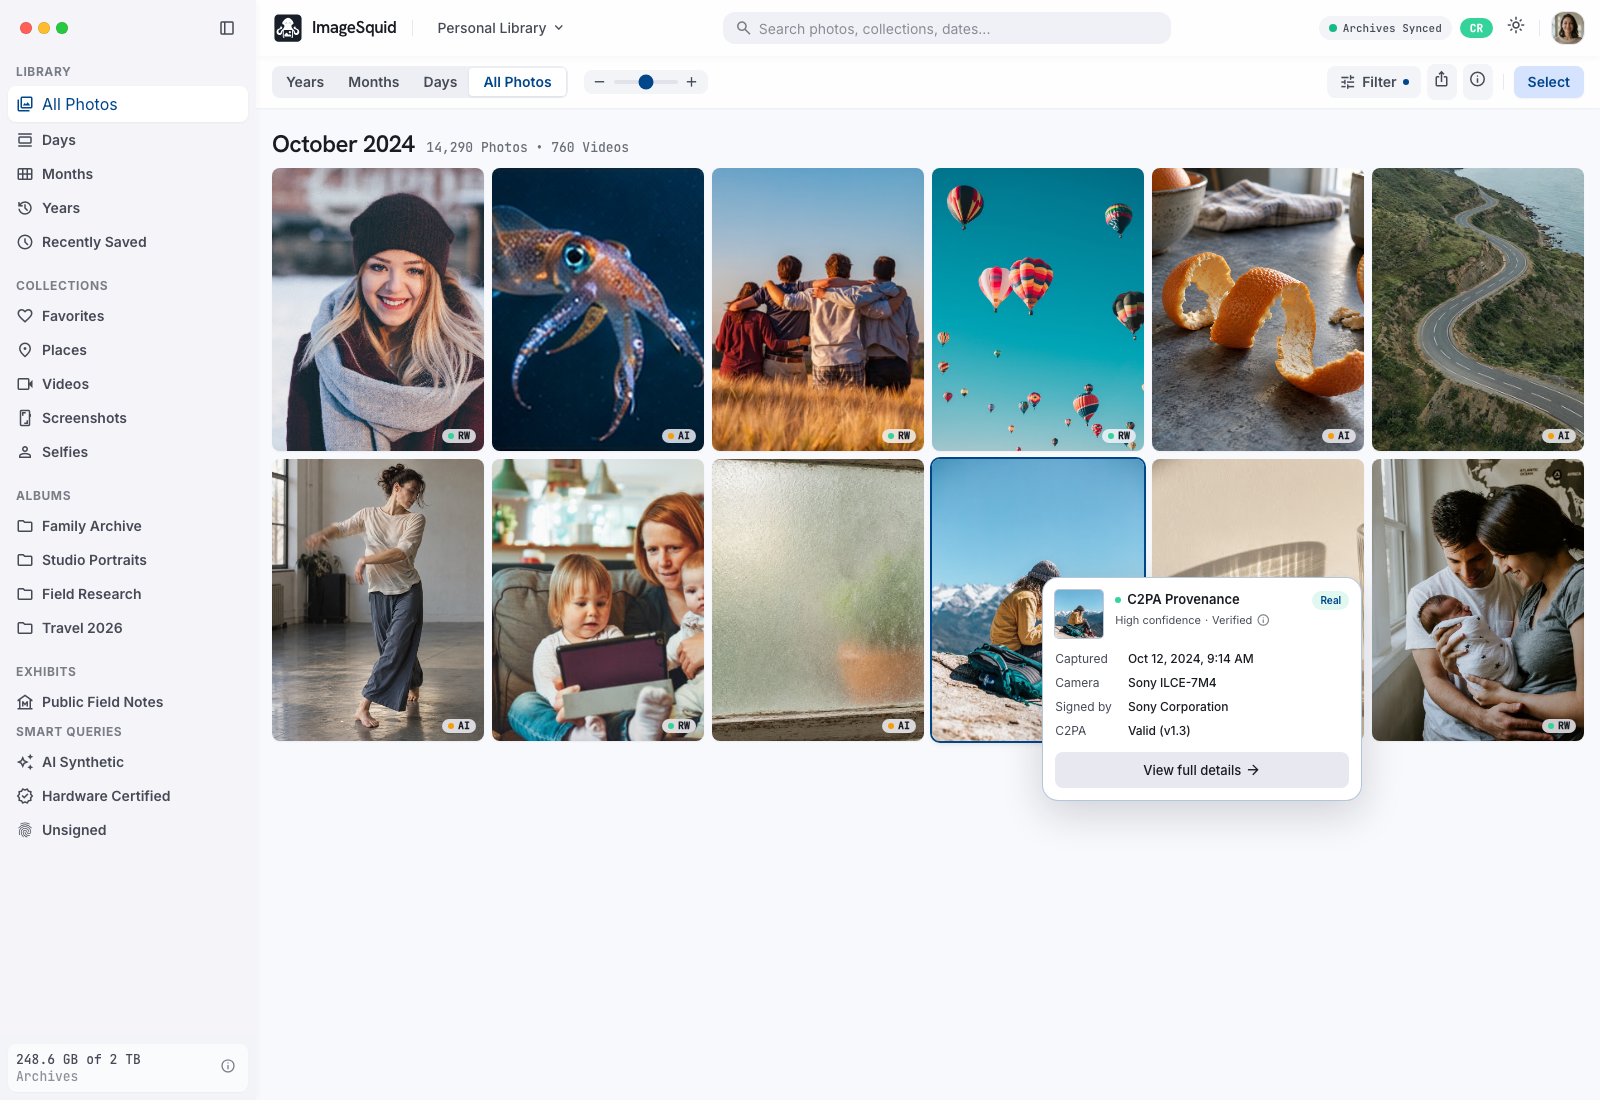The height and width of the screenshot is (1100, 1600).
Task: Click the CR content credentials badge
Action: pyautogui.click(x=1476, y=28)
